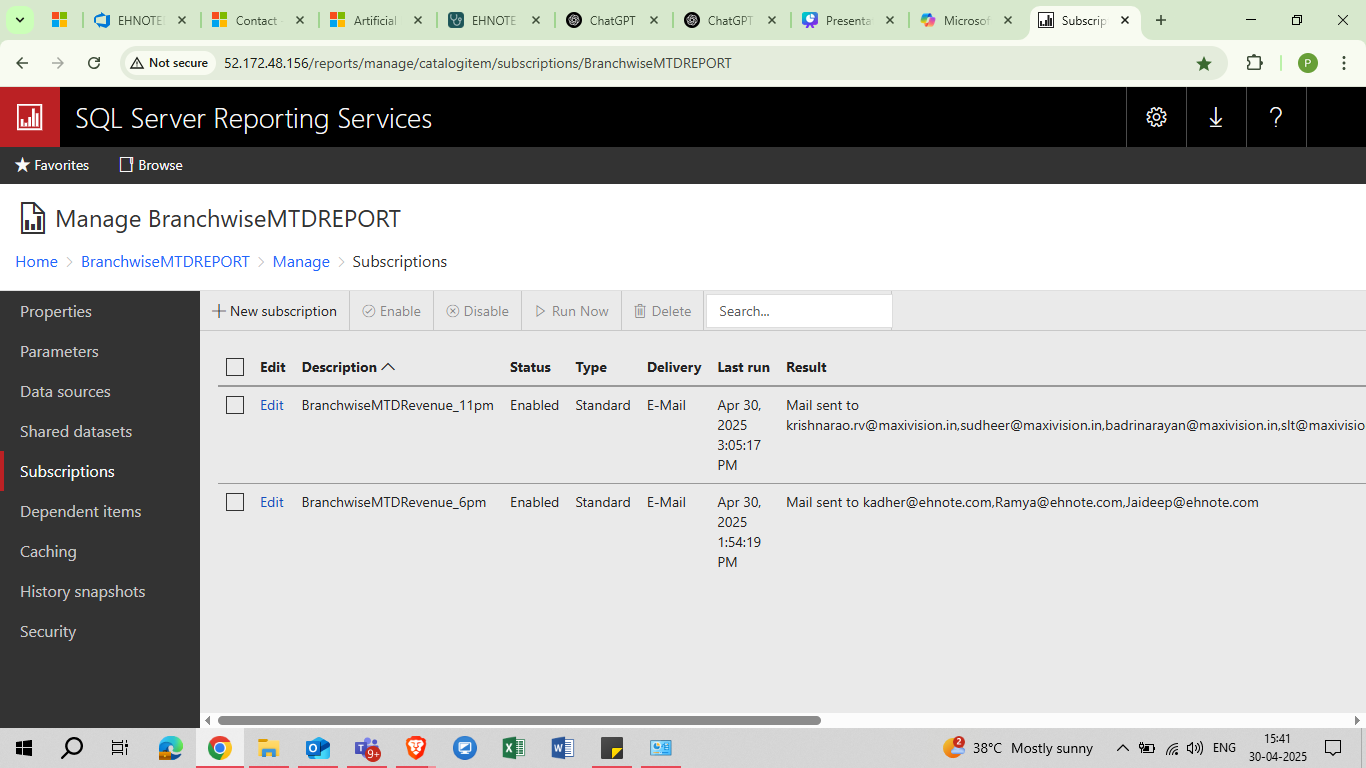Open the History snapshots sidebar tab
The width and height of the screenshot is (1366, 768).
[100, 591]
